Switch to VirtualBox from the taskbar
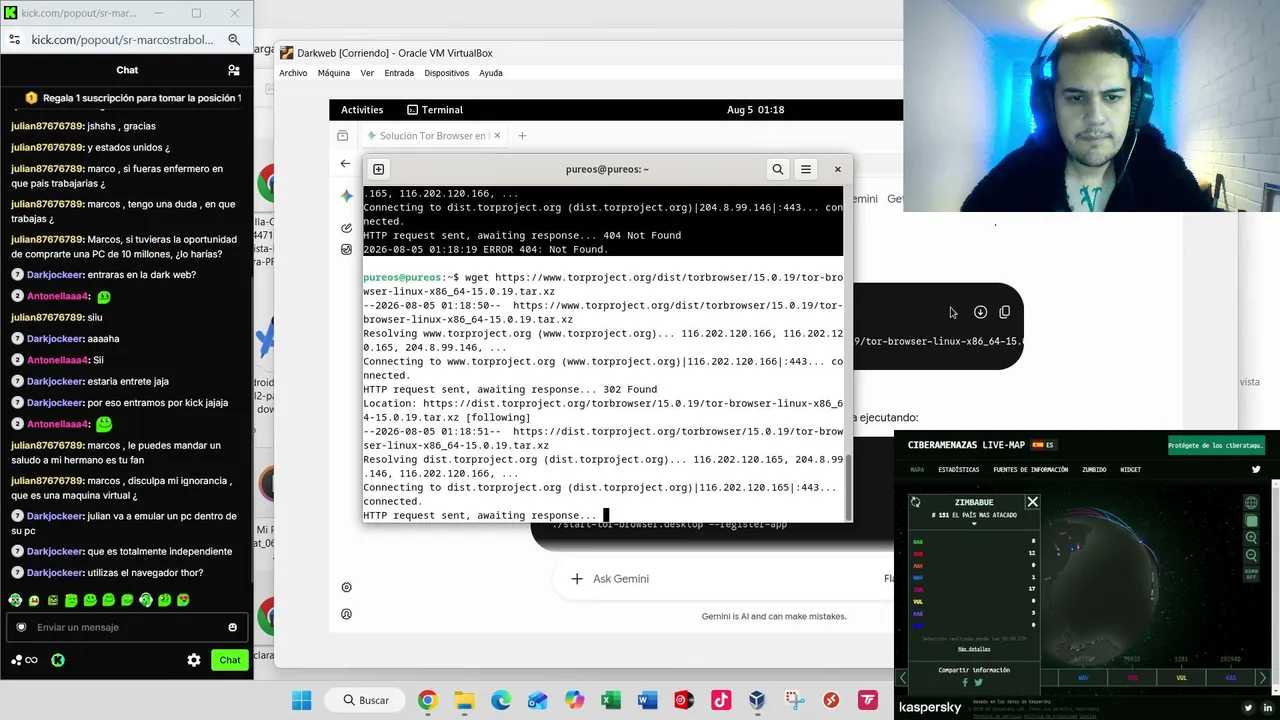 [758, 700]
